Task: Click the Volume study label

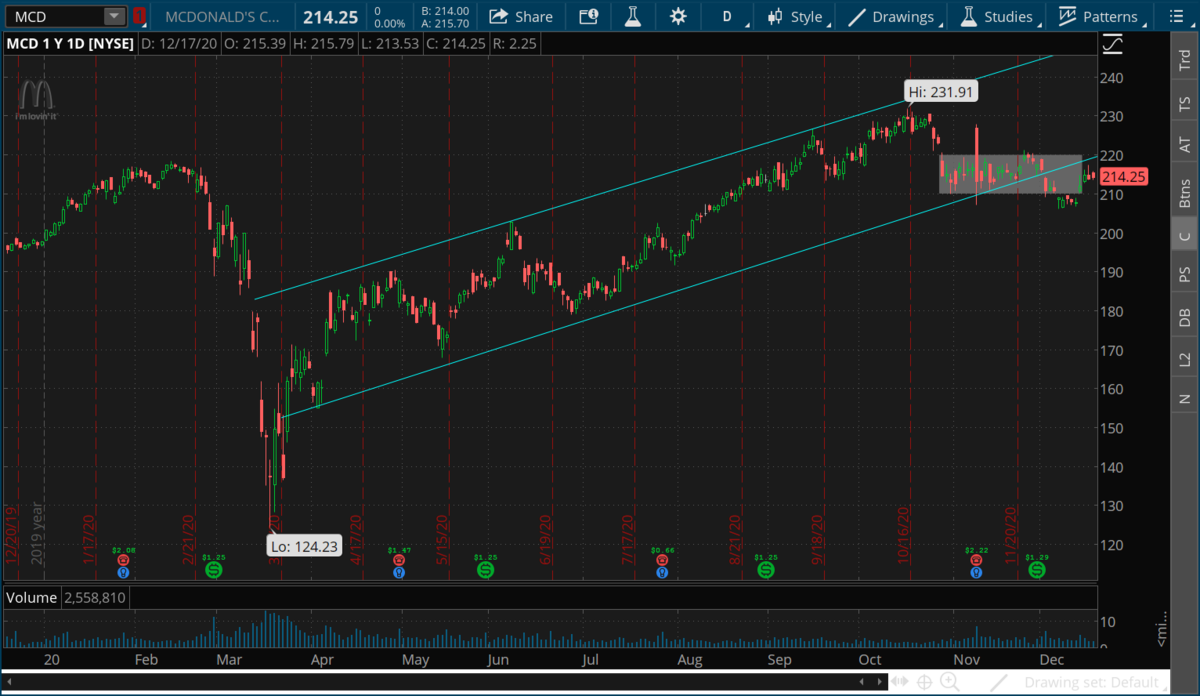Action: pos(31,598)
